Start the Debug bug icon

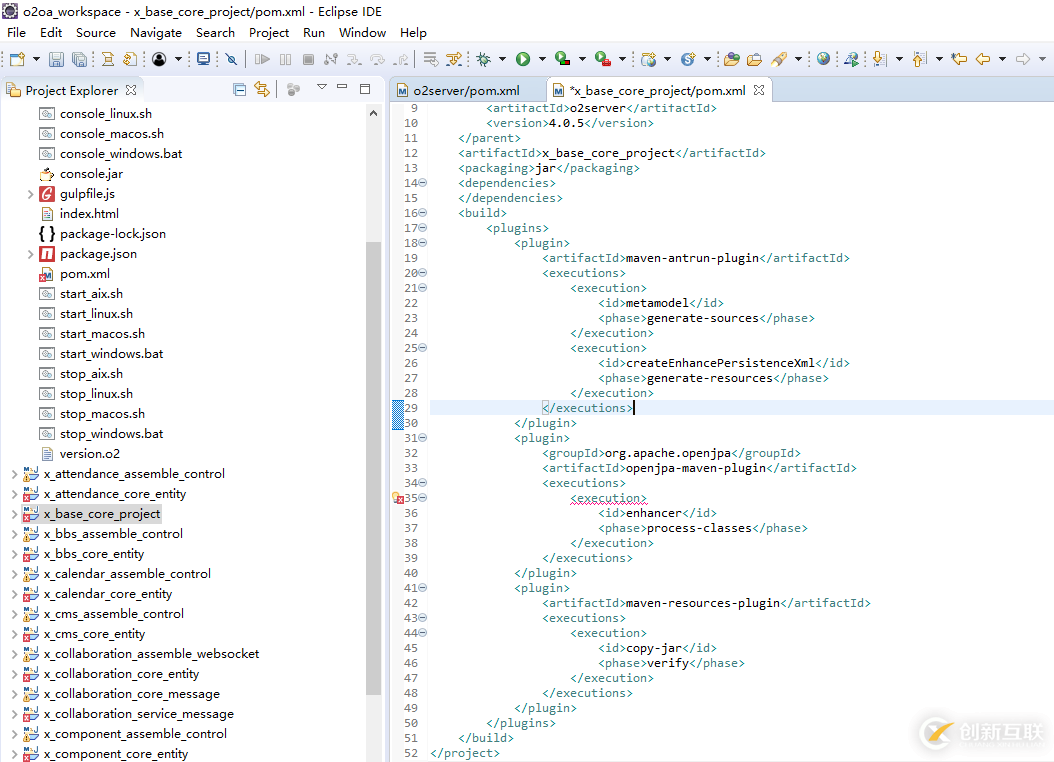coord(484,60)
